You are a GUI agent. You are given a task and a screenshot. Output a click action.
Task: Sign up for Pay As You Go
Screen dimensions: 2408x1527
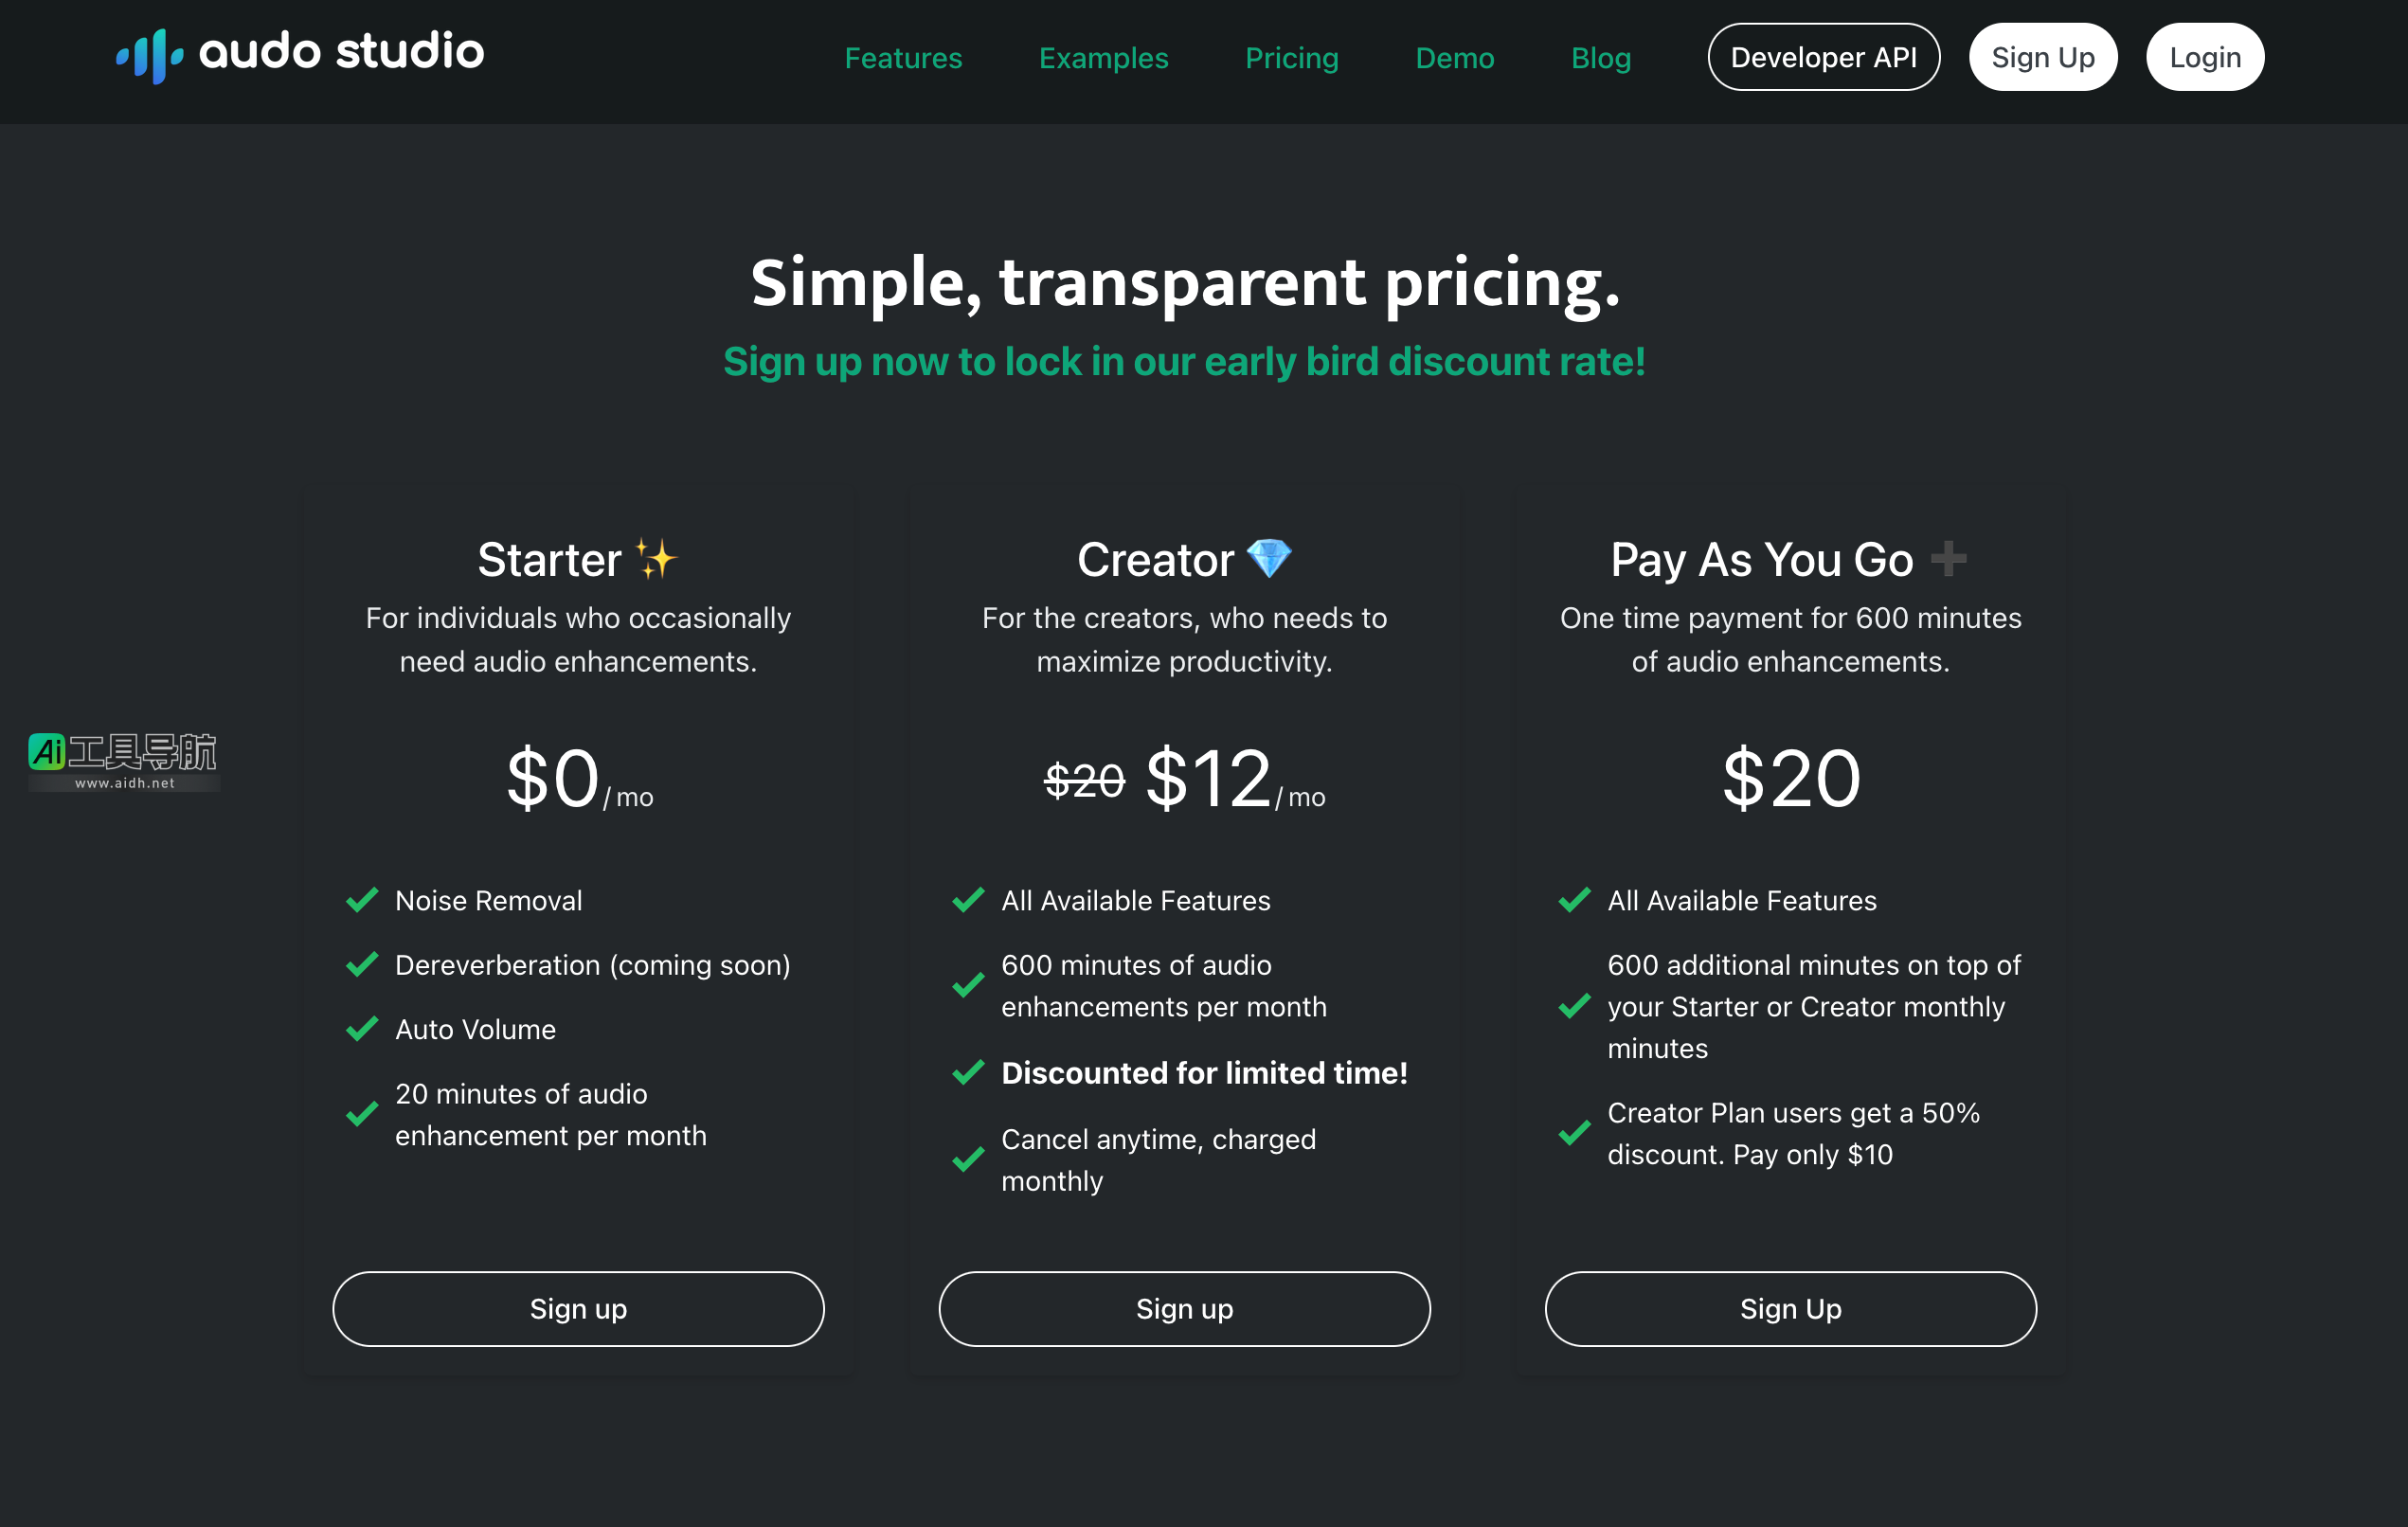tap(1790, 1309)
